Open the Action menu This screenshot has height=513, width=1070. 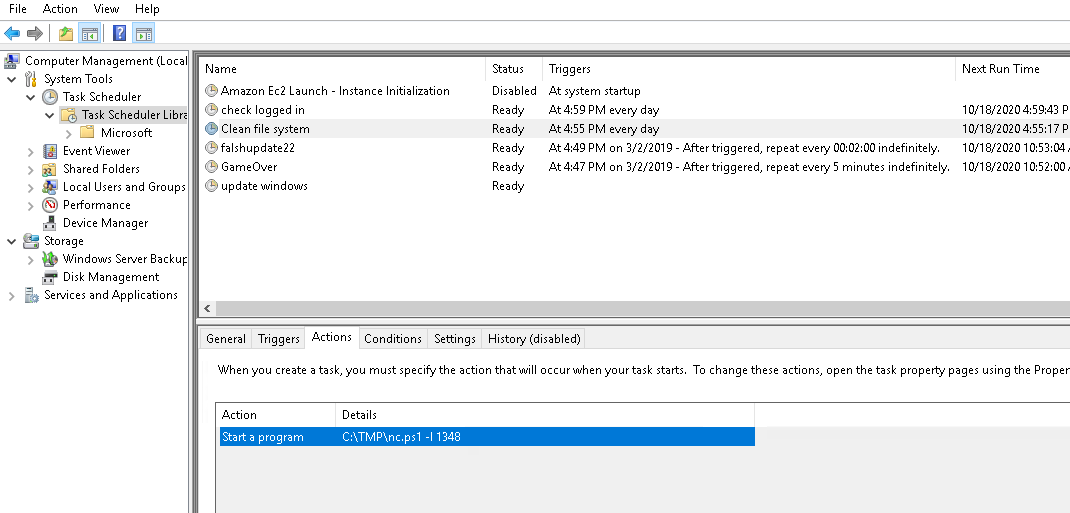click(60, 9)
